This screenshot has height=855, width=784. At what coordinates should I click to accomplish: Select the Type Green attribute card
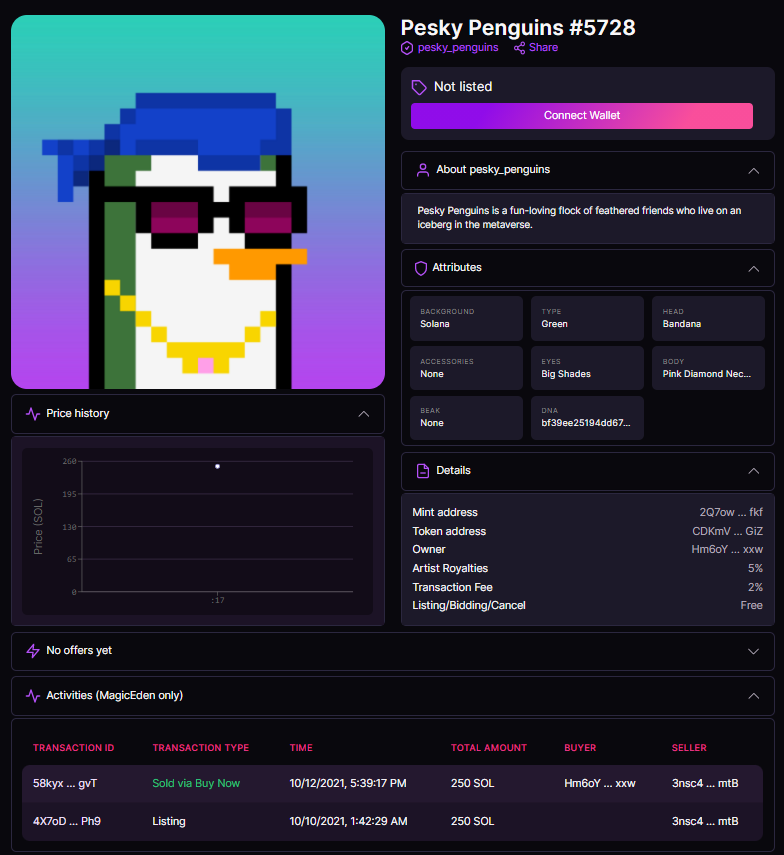pos(587,318)
